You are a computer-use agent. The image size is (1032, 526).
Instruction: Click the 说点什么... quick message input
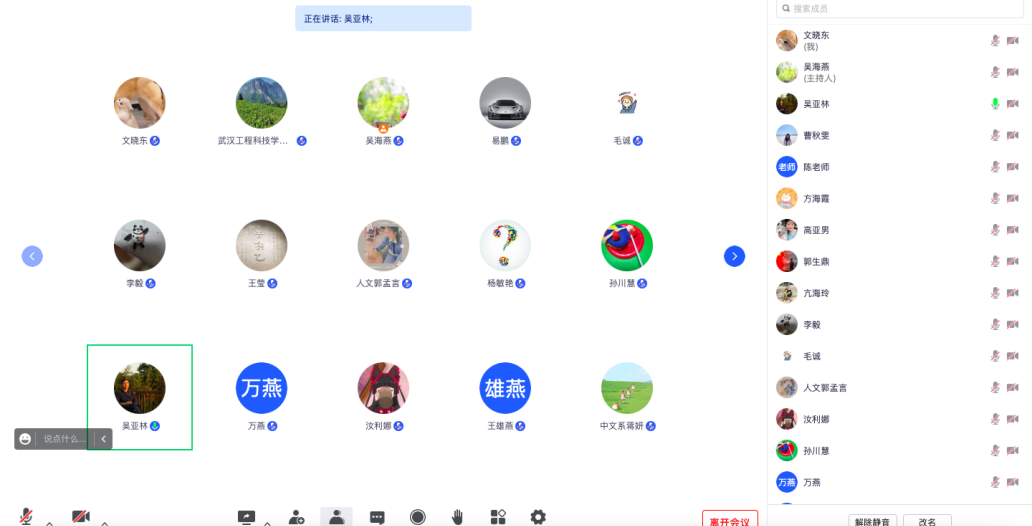pyautogui.click(x=65, y=439)
